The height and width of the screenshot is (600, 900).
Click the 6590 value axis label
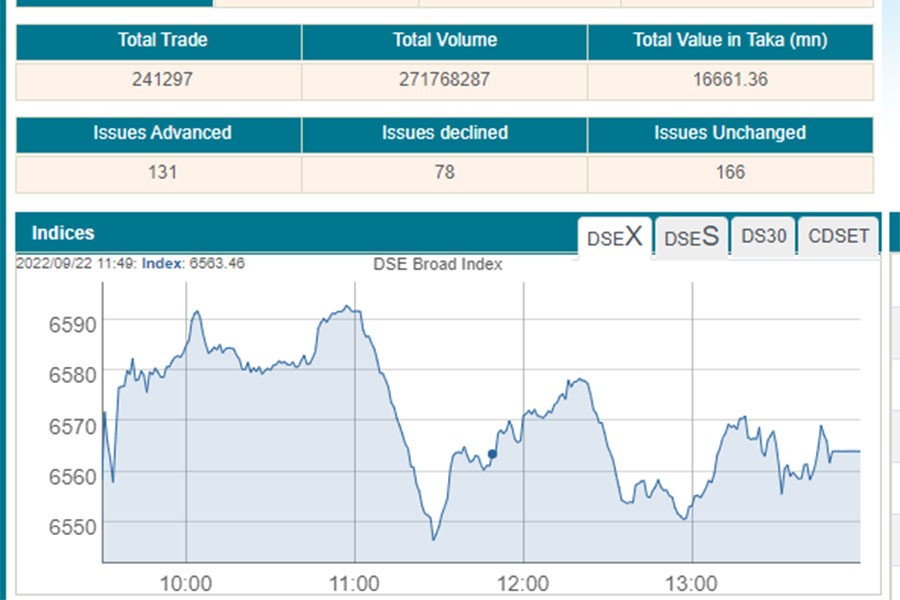point(70,323)
